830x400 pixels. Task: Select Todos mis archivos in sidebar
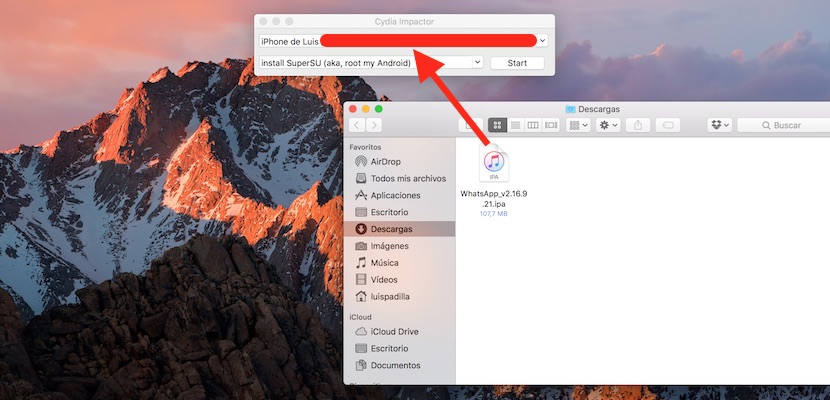click(400, 178)
